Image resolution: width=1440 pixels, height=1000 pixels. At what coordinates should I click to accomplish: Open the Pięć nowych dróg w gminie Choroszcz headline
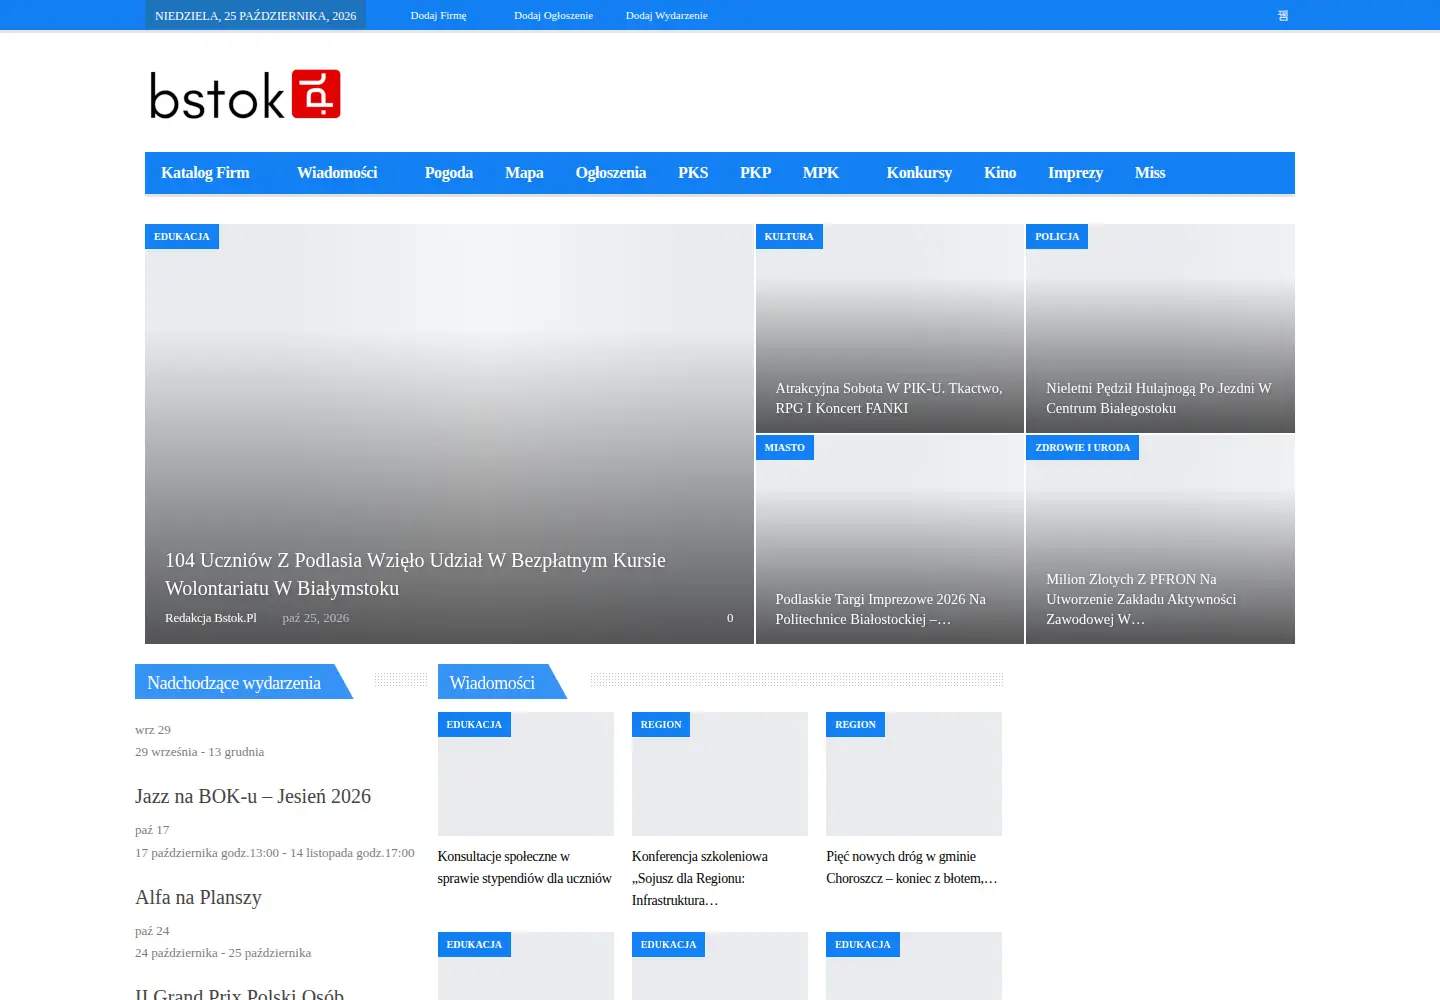click(x=912, y=867)
